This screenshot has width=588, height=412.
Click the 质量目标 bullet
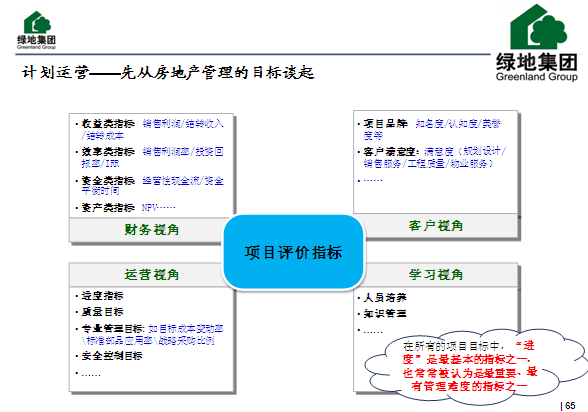pyautogui.click(x=102, y=312)
